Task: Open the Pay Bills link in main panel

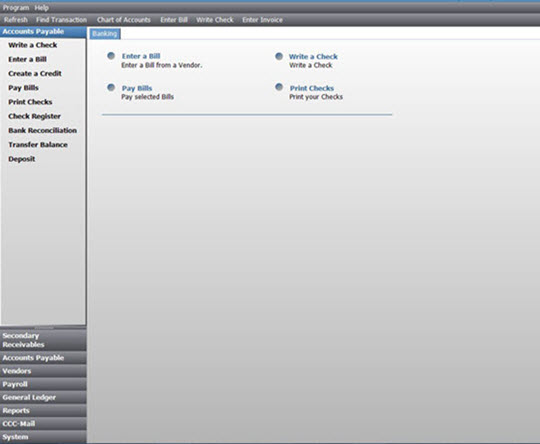Action: coord(137,89)
